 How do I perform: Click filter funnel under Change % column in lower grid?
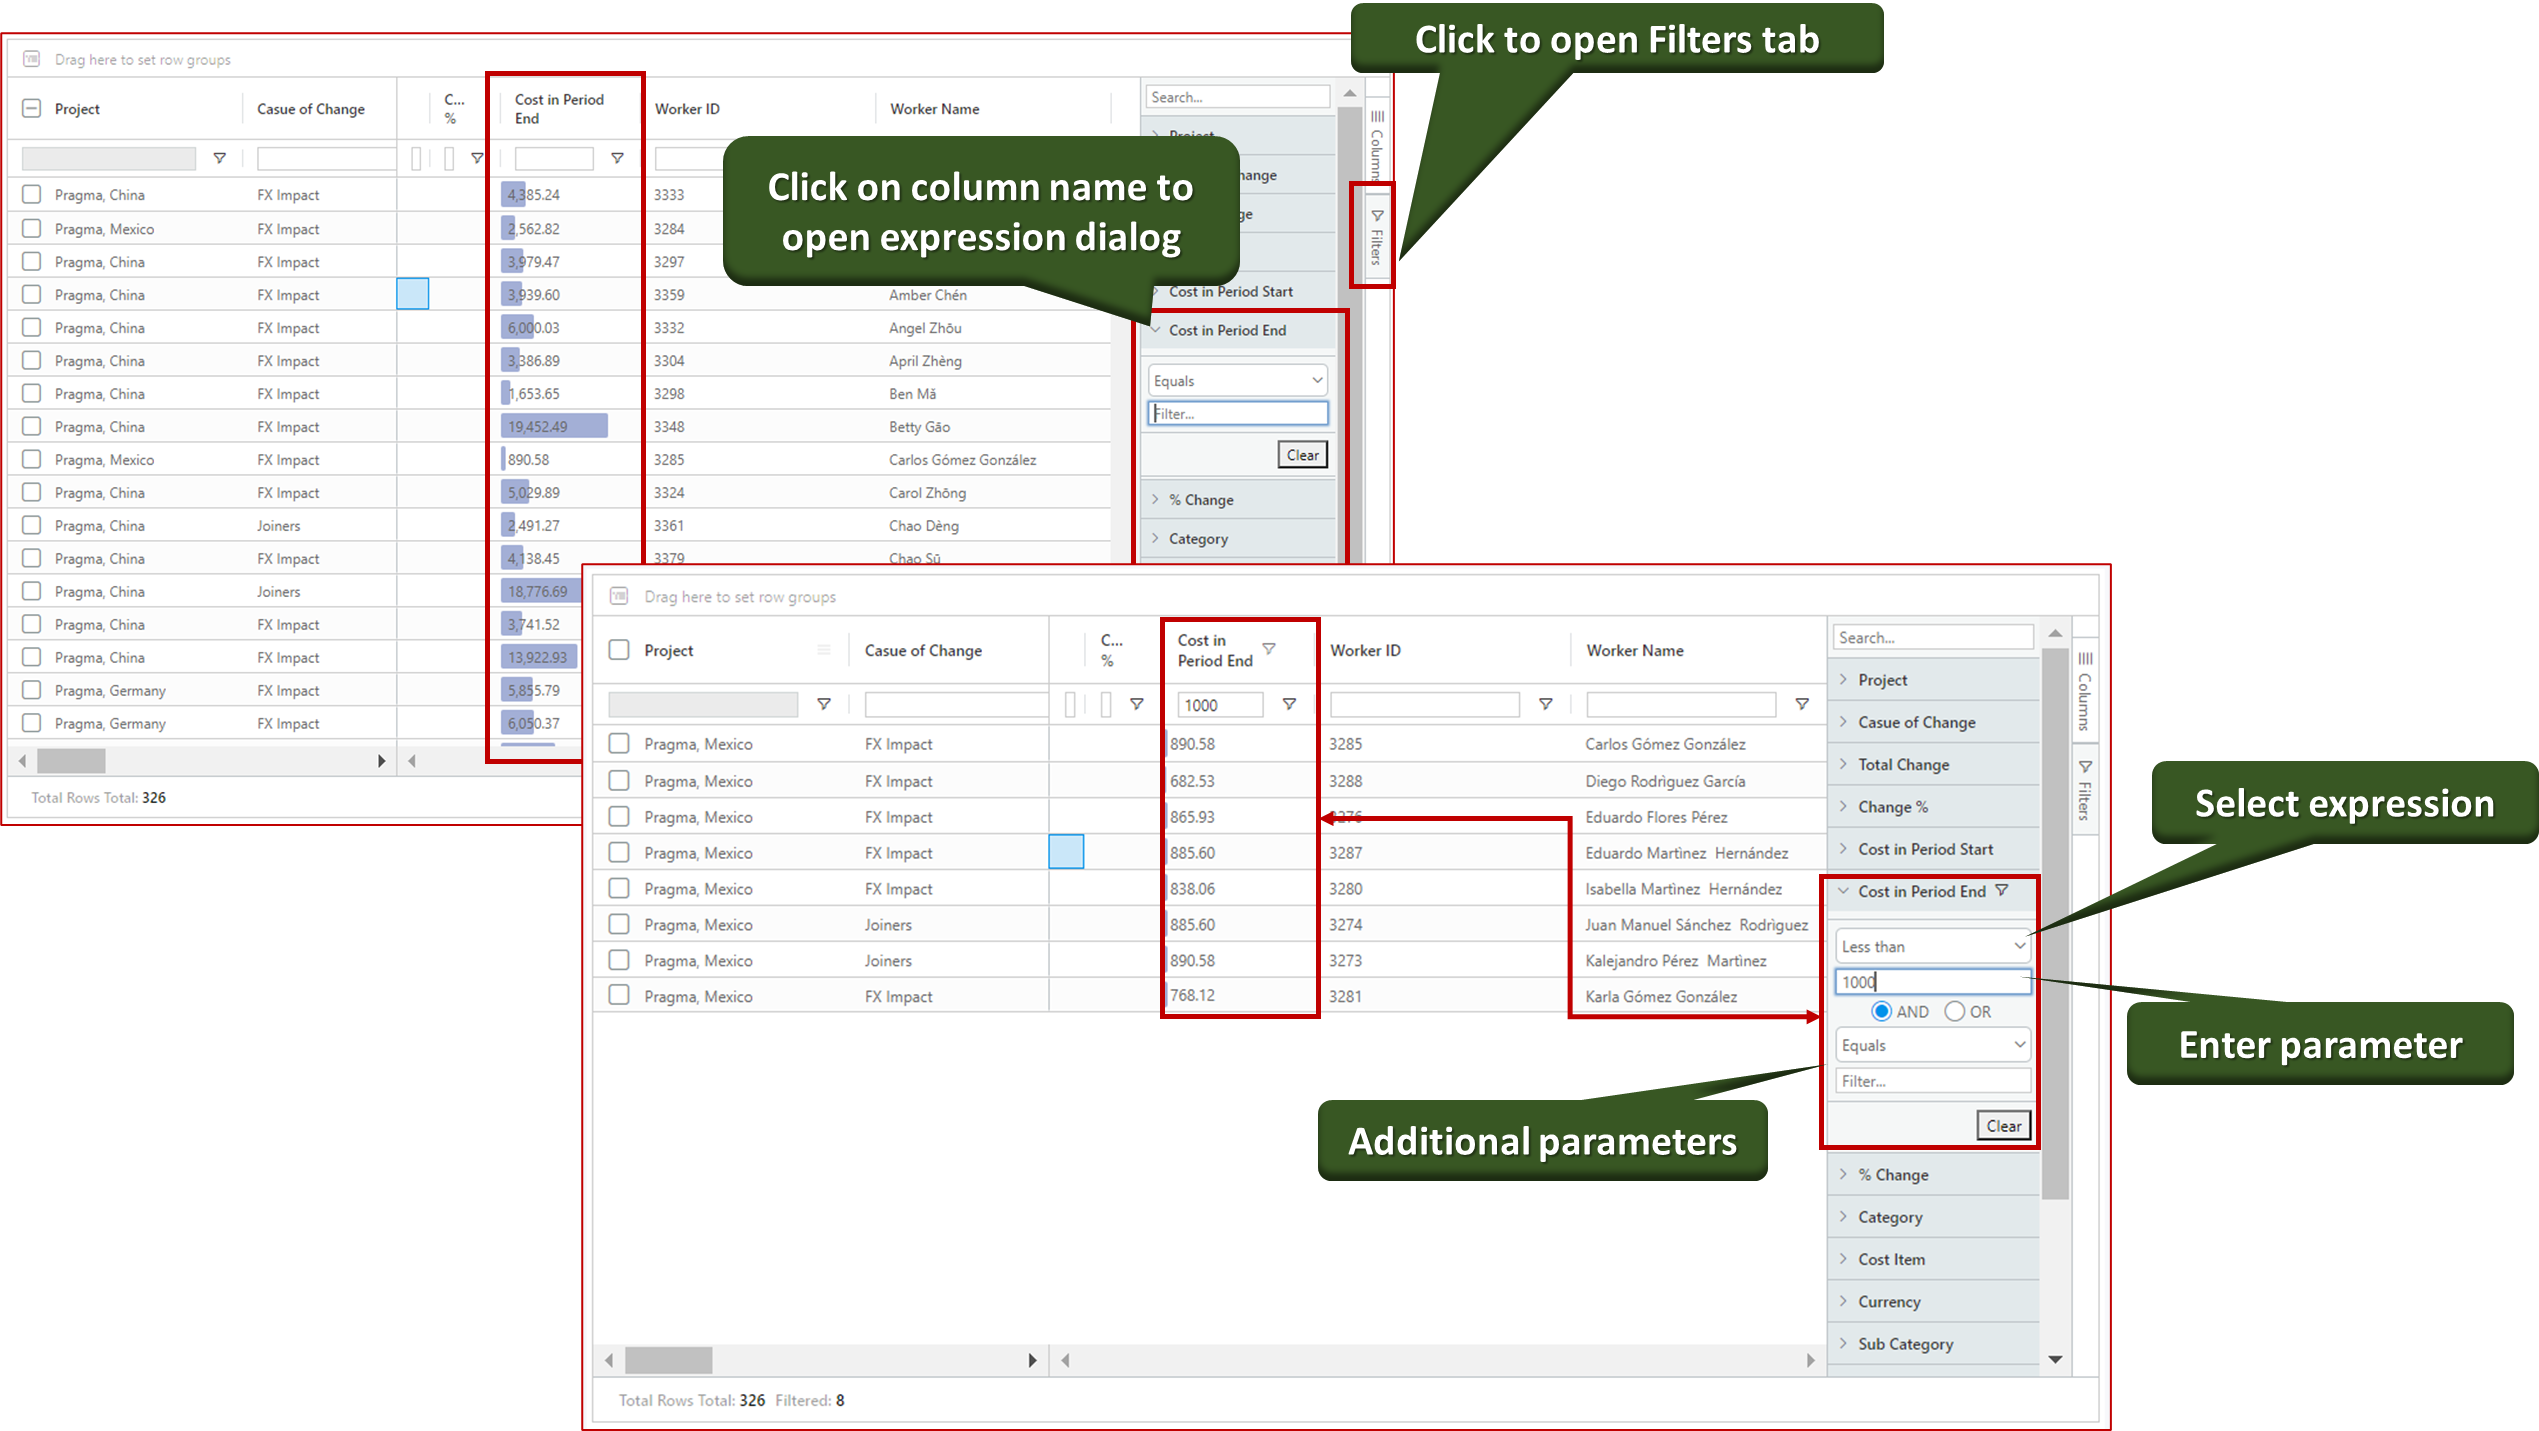(x=1137, y=704)
